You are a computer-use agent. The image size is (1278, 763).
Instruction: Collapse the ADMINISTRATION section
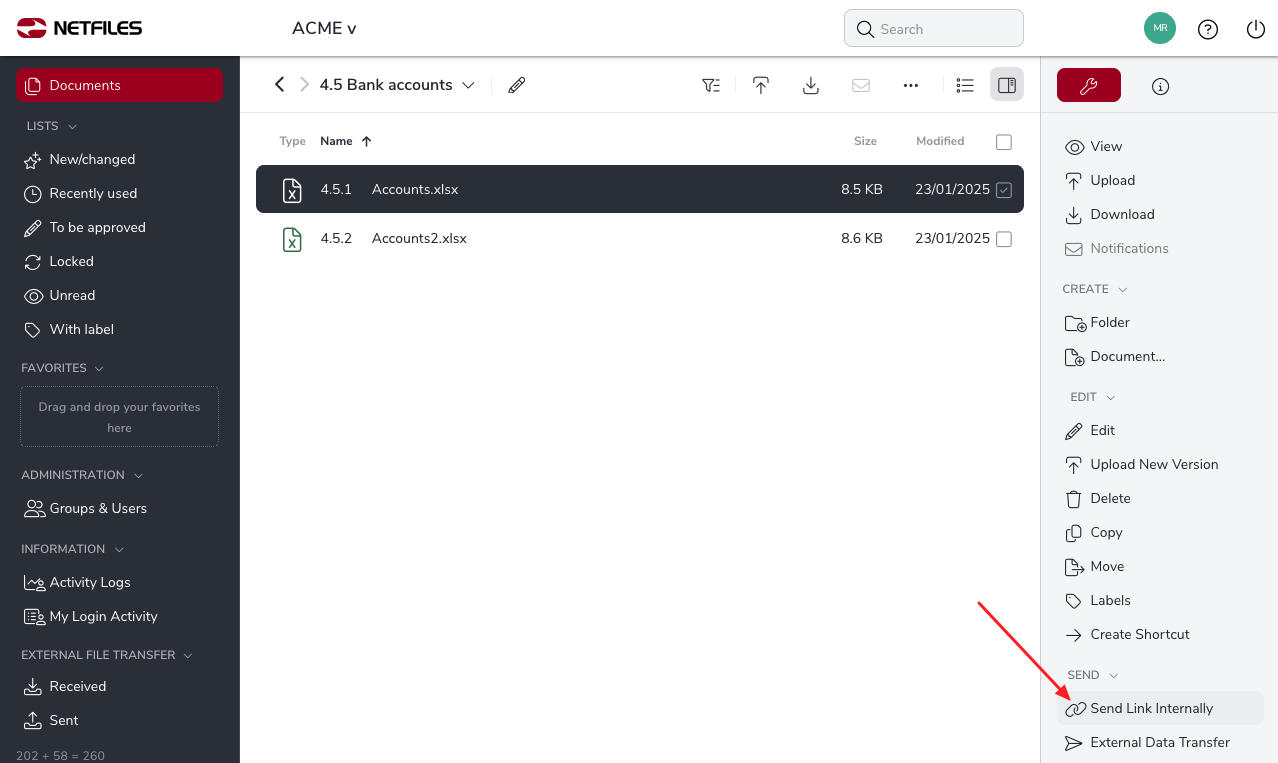pyautogui.click(x=82, y=475)
